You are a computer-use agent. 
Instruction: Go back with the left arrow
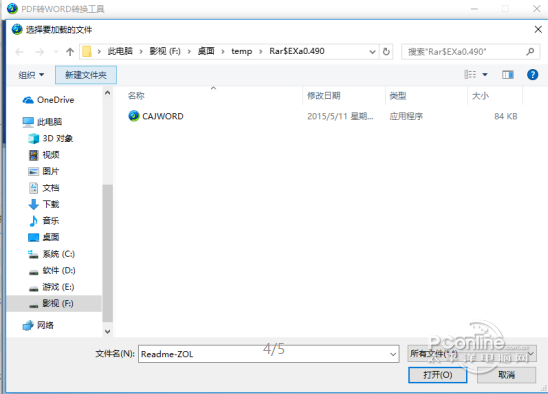[x=20, y=52]
